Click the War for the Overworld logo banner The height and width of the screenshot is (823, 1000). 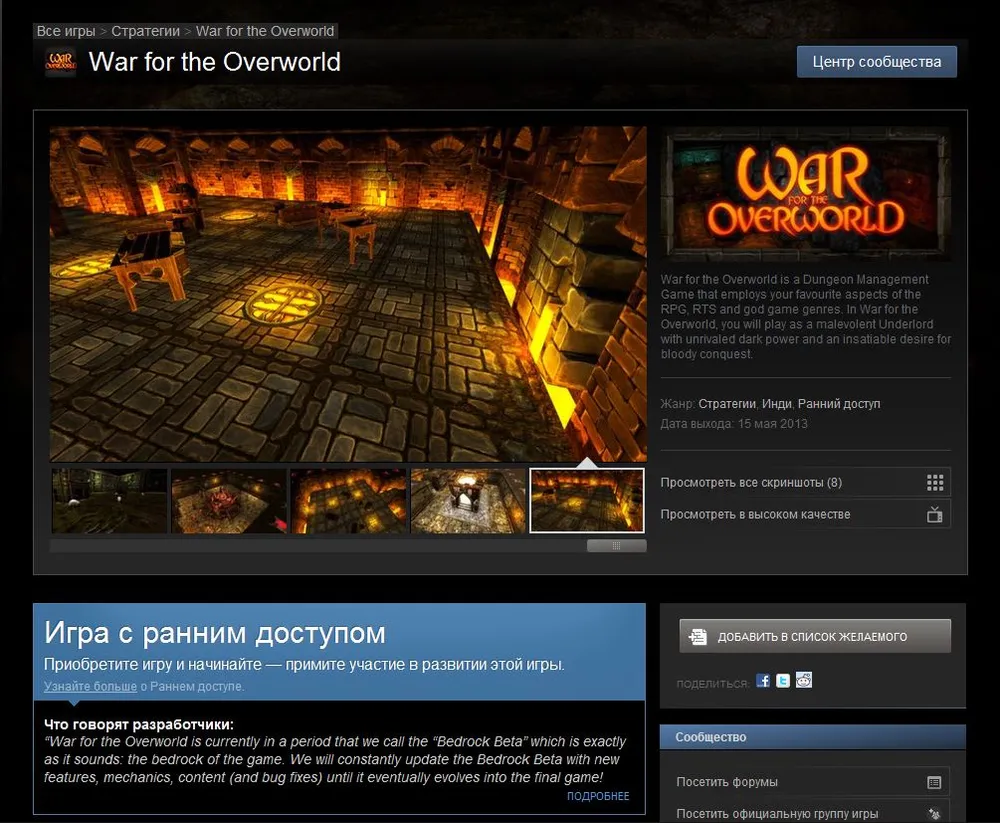click(x=805, y=192)
